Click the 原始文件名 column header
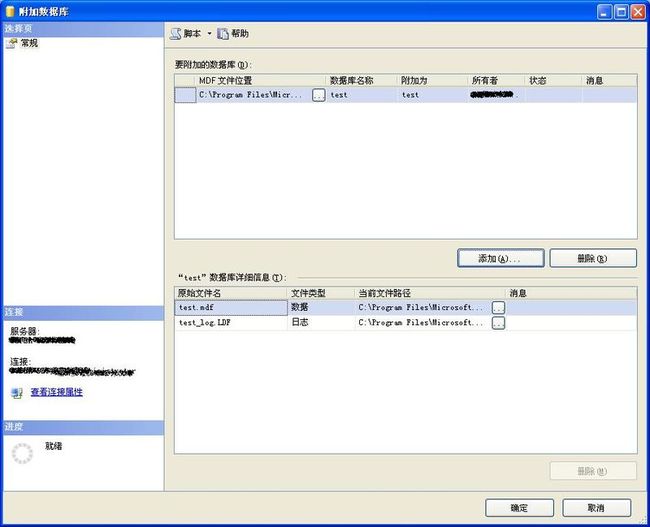The image size is (650, 527). click(231, 293)
